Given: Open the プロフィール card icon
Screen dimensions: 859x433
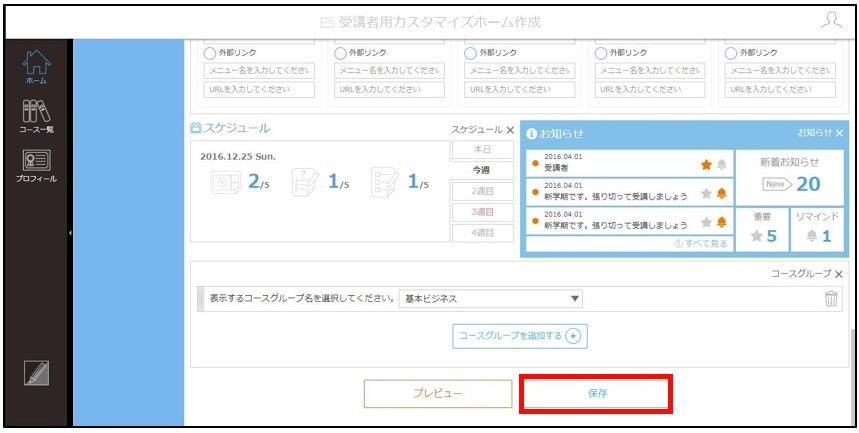Looking at the screenshot, I should click(x=36, y=160).
